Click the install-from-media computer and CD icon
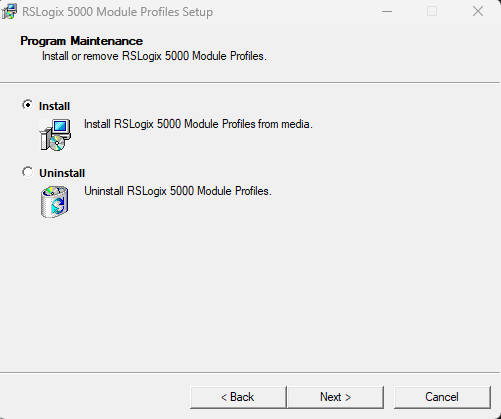The width and height of the screenshot is (501, 419). [55, 135]
